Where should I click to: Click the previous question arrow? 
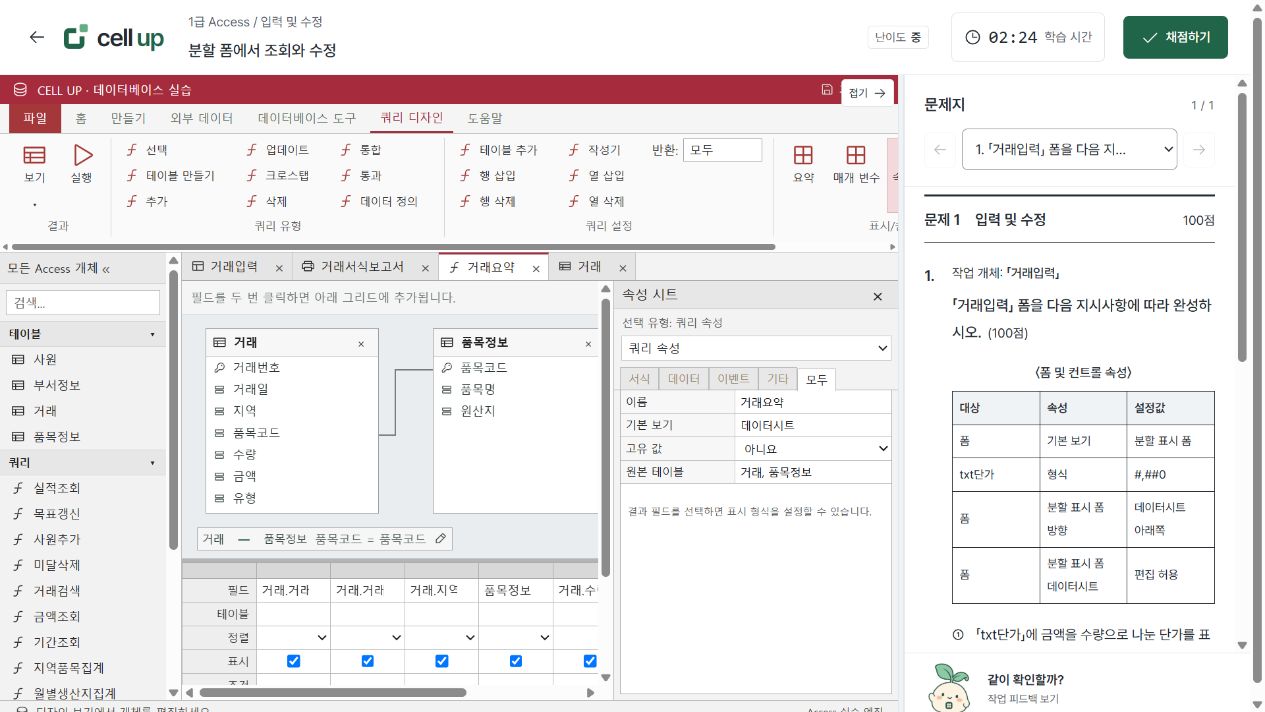click(940, 150)
